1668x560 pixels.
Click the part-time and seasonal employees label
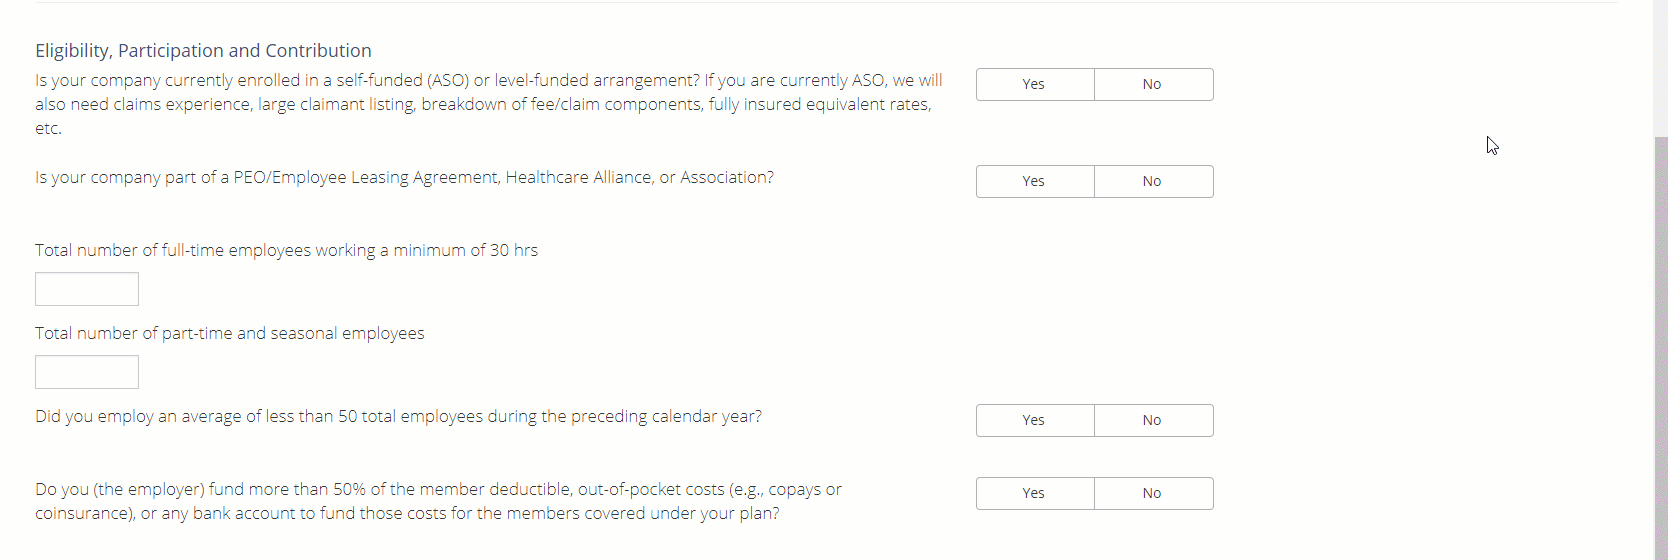click(229, 334)
